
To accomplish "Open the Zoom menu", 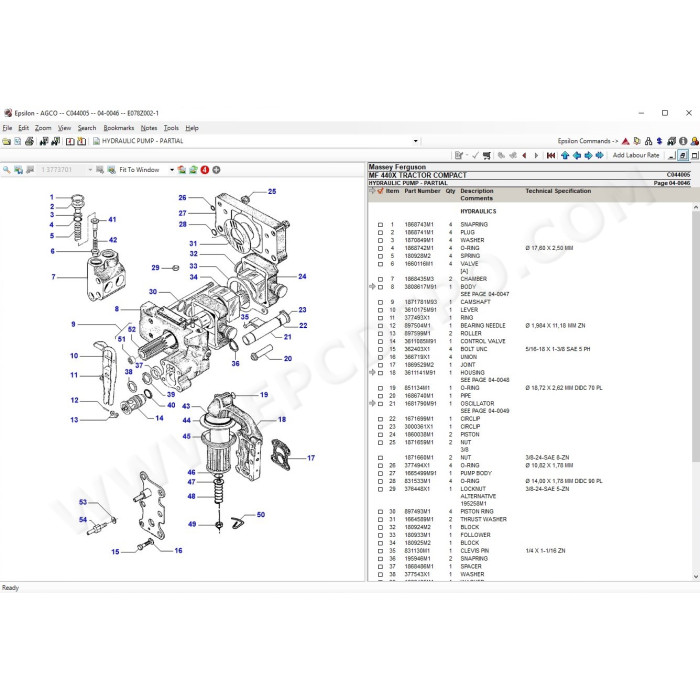I will point(43,128).
